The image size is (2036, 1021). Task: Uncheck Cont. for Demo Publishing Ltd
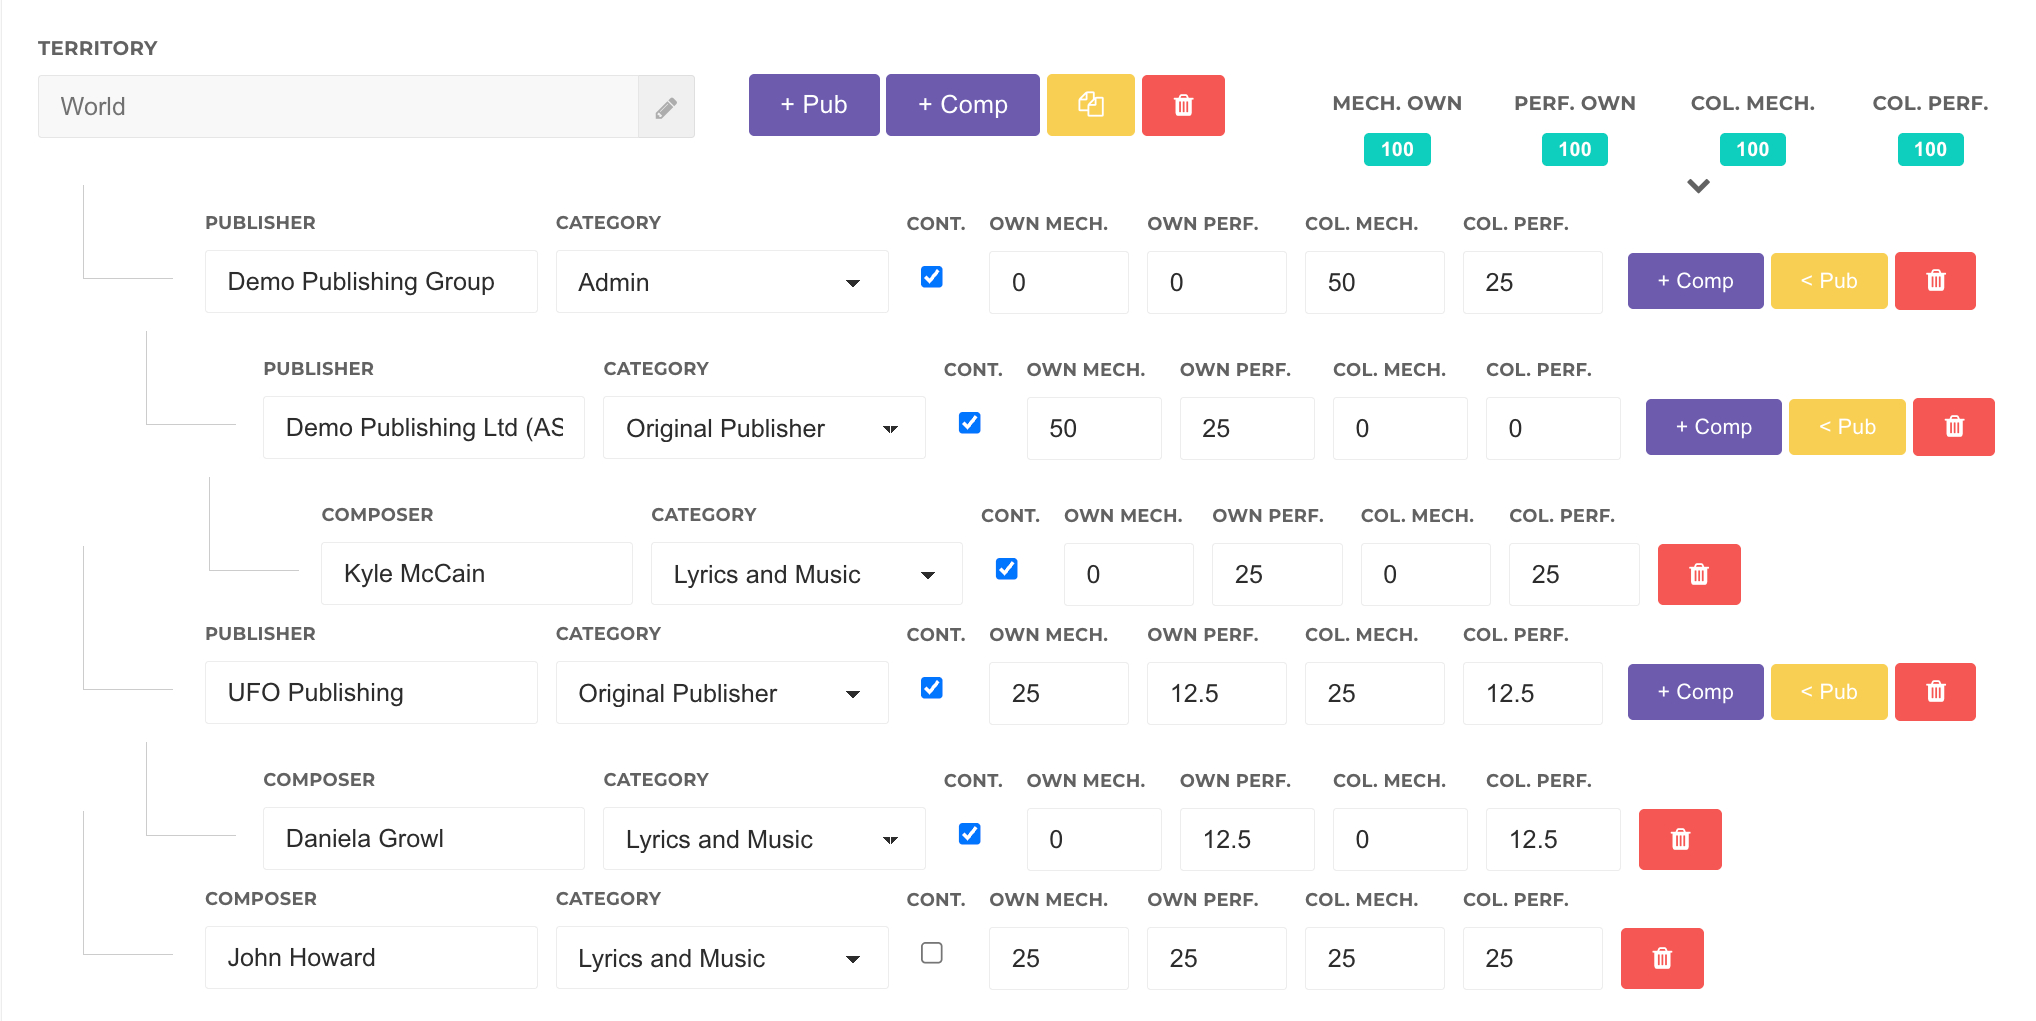tap(969, 423)
